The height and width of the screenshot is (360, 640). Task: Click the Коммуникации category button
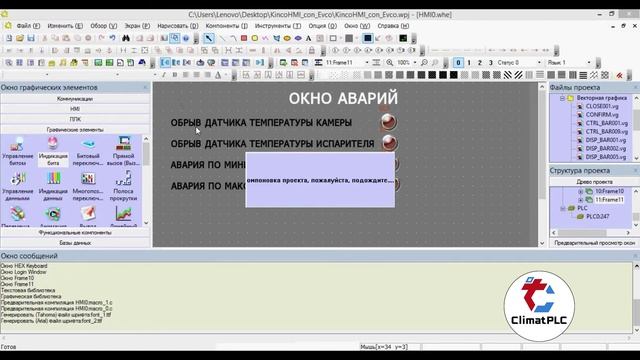click(75, 99)
